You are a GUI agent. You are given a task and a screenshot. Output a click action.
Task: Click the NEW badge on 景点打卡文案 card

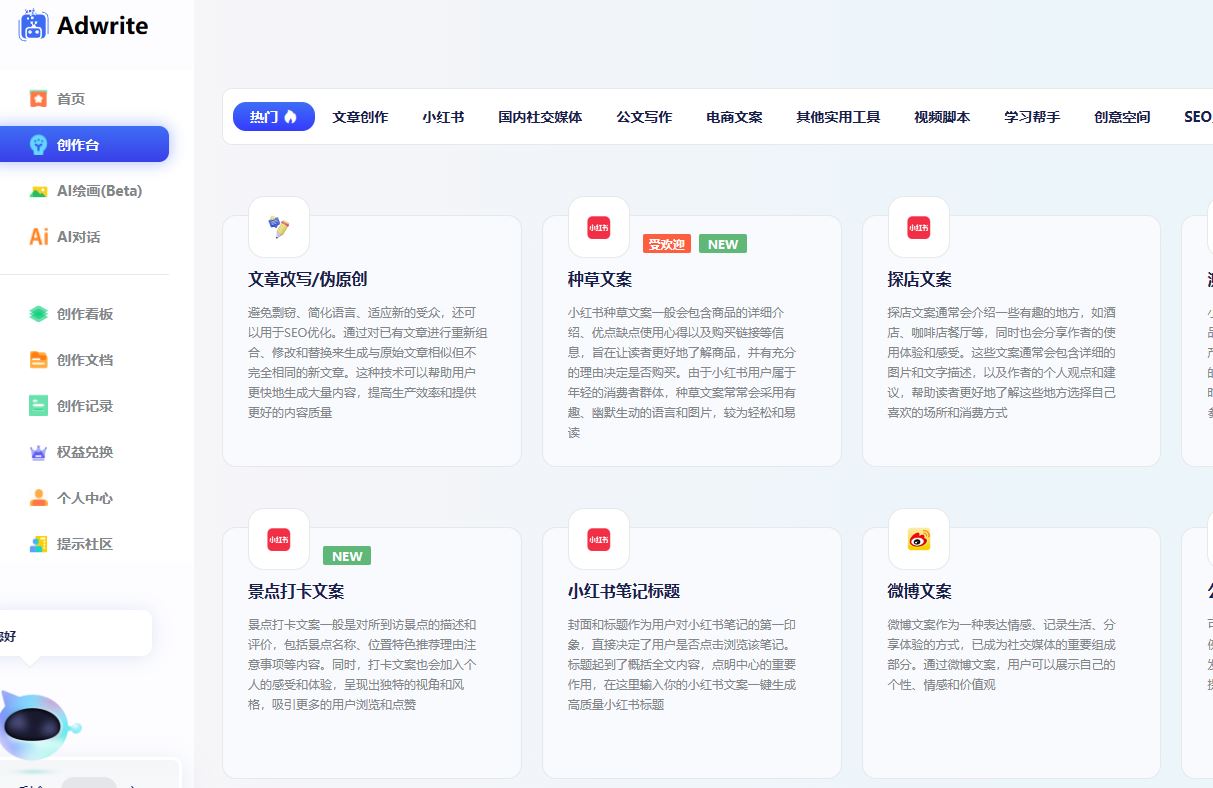pyautogui.click(x=347, y=556)
